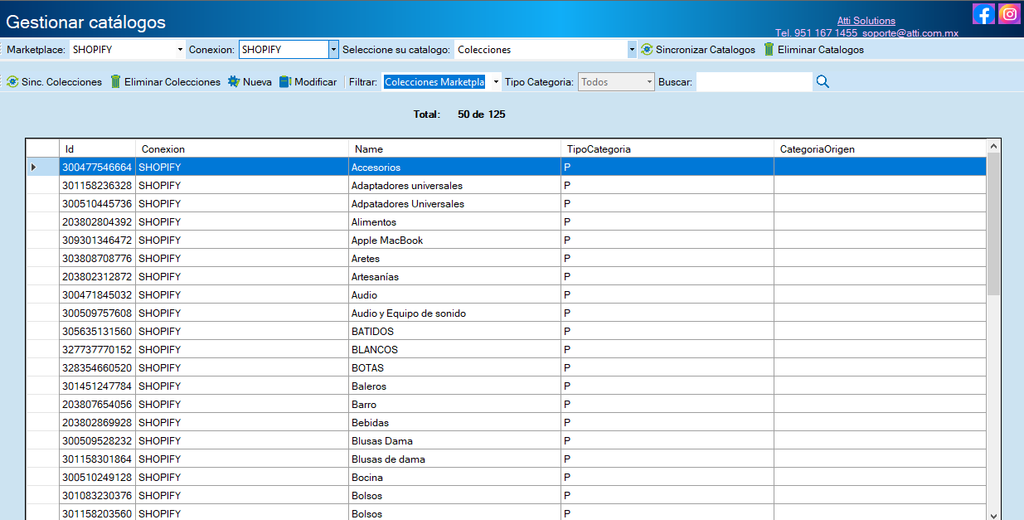The width and height of the screenshot is (1024, 520).
Task: Open the Atti Solutions link
Action: (866, 21)
